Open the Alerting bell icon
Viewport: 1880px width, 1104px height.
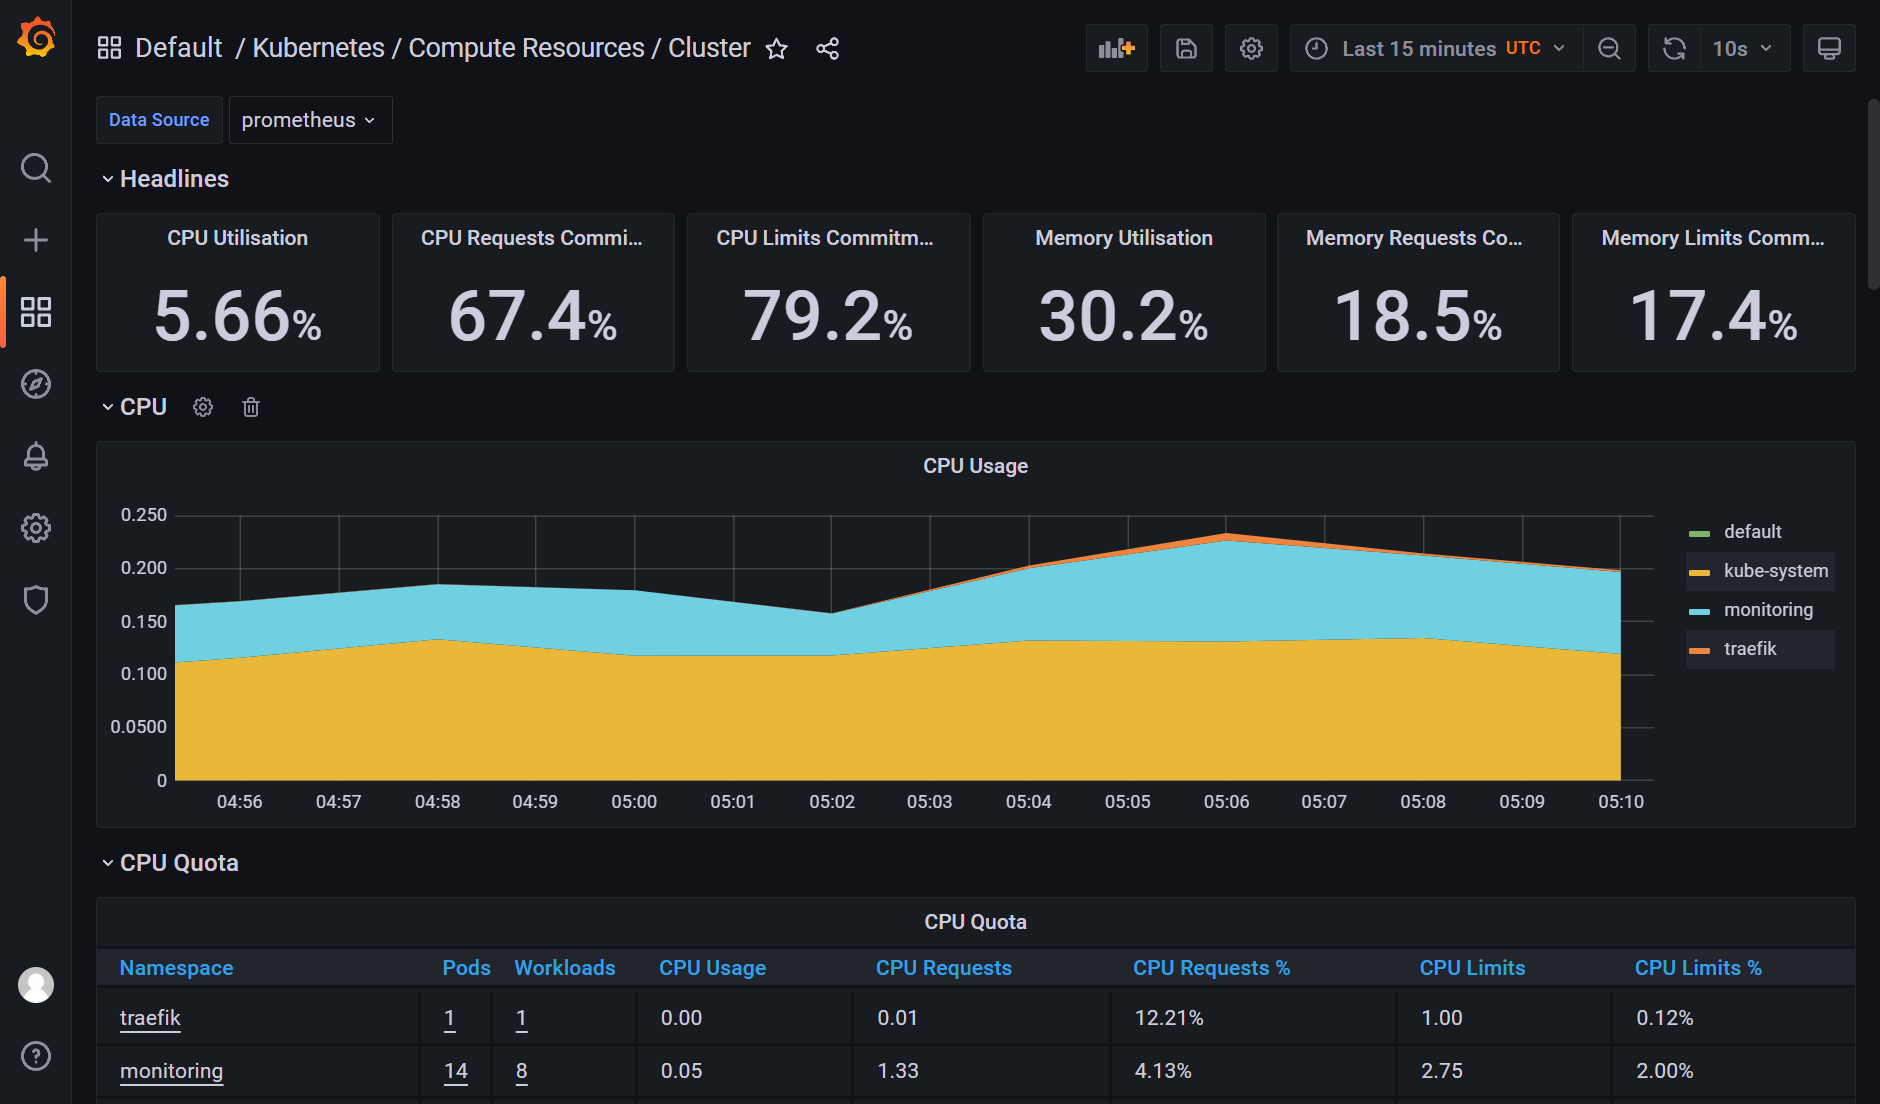(36, 456)
